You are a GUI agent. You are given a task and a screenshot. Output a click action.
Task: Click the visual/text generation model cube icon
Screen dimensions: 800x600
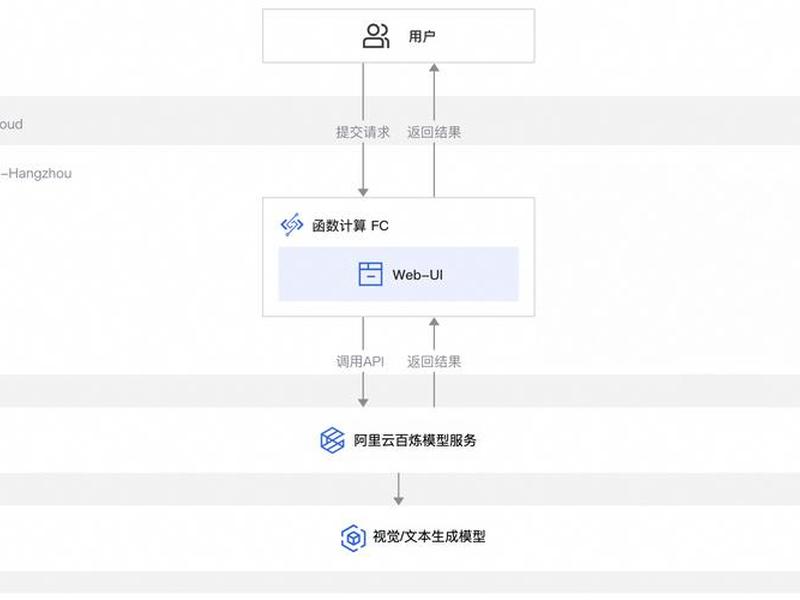click(353, 538)
